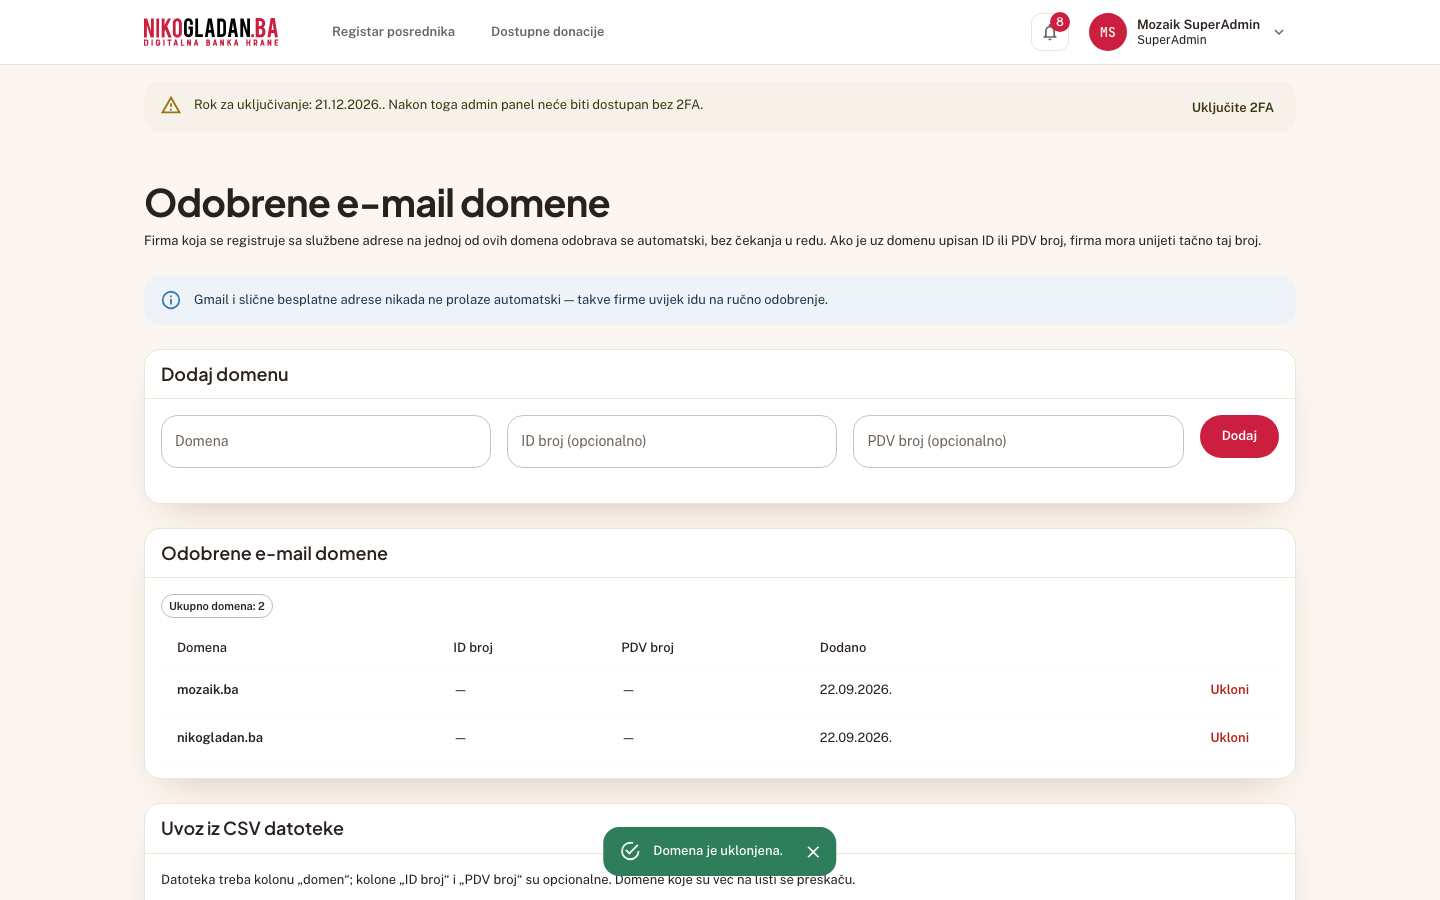Open Dostupne donacije page
Image resolution: width=1440 pixels, height=900 pixels.
pos(547,32)
